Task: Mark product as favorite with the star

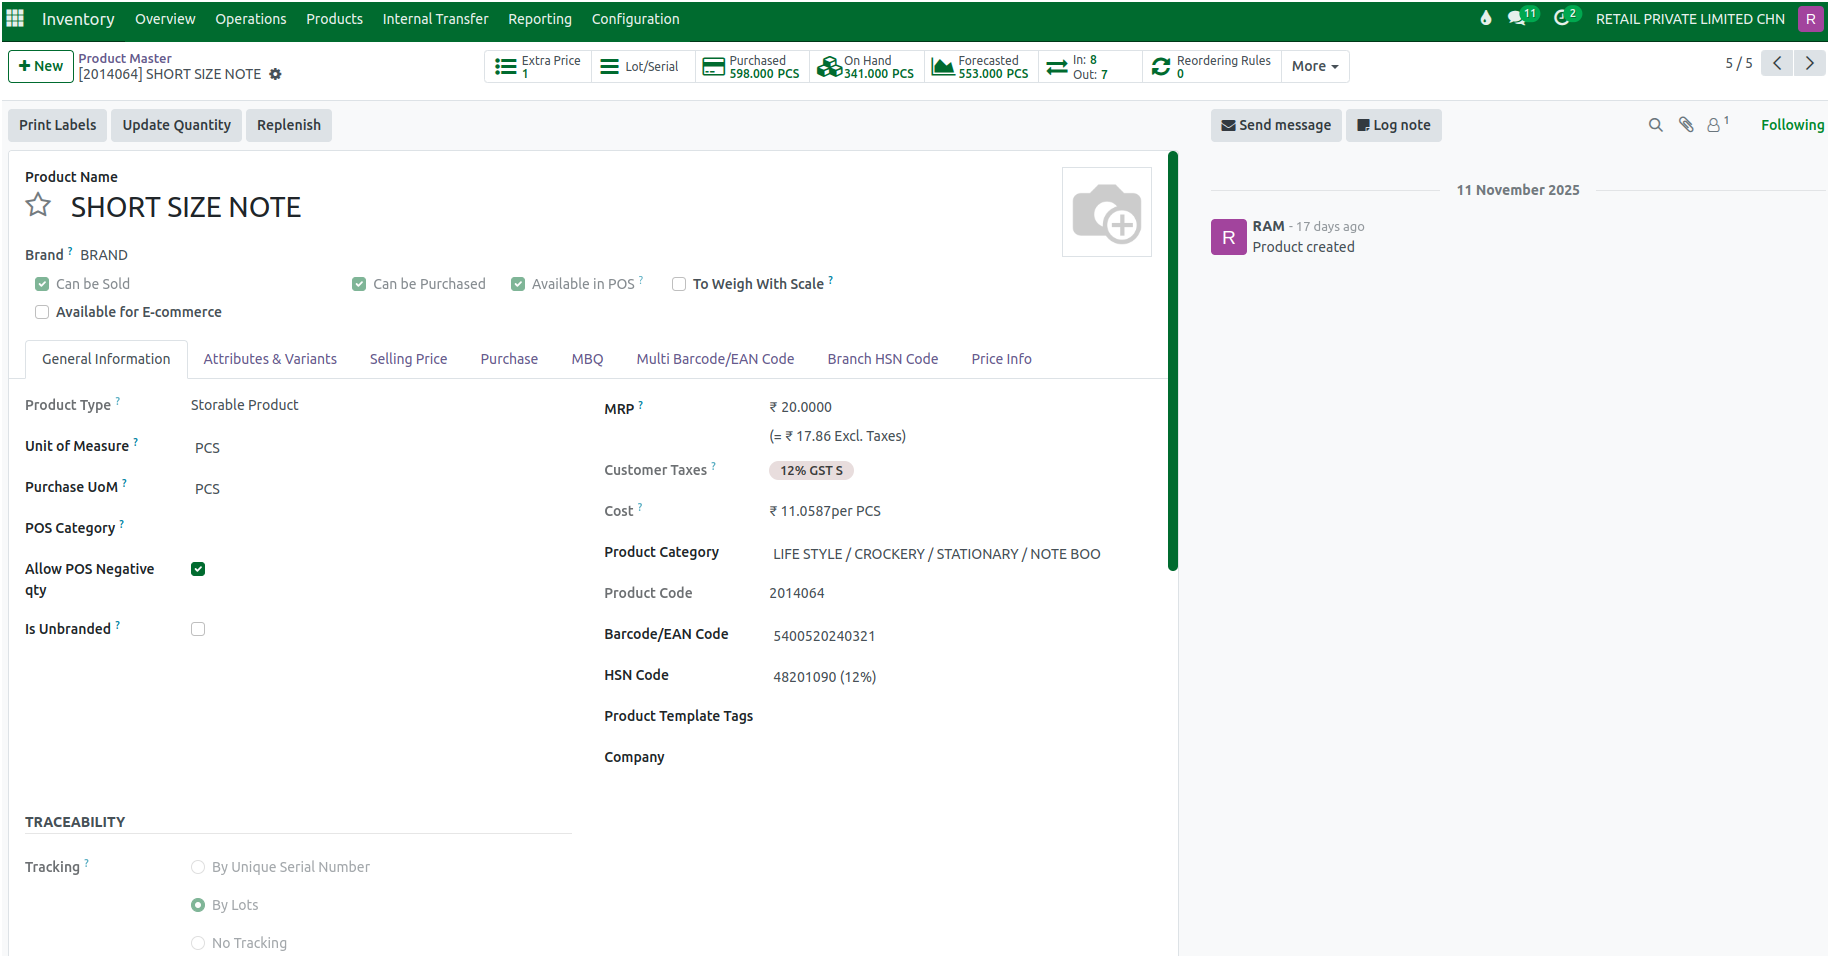Action: click(38, 205)
